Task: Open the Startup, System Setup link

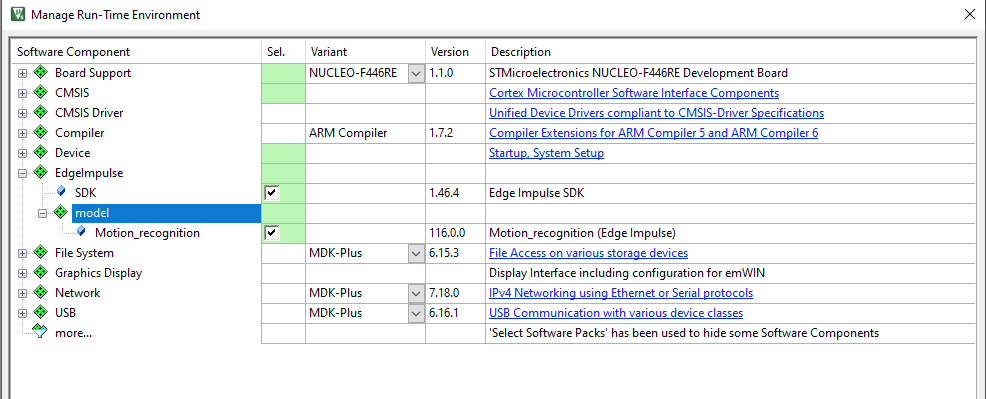Action: (546, 153)
